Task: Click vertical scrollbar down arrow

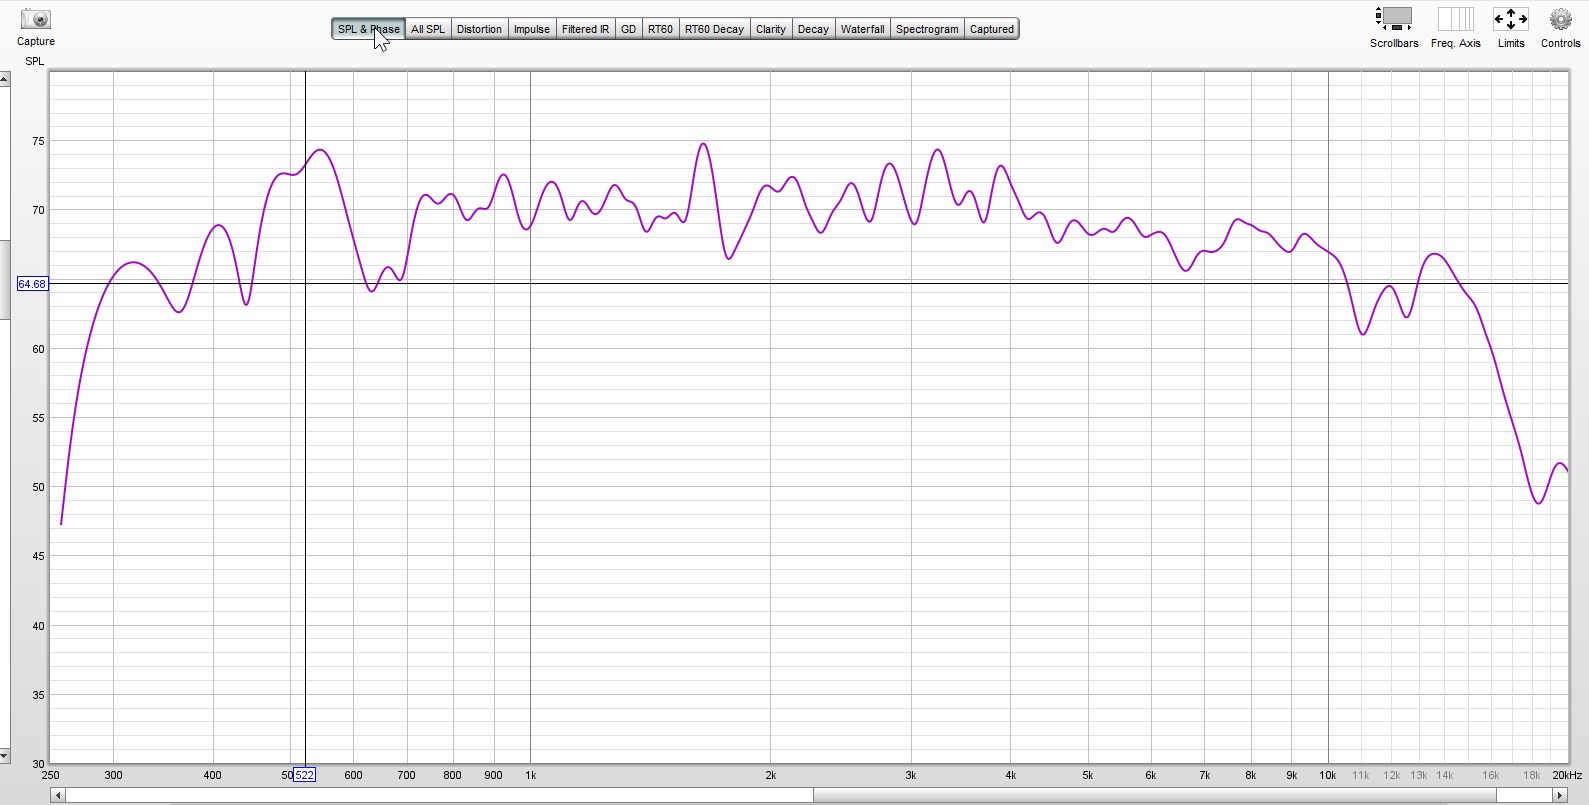Action: click(5, 756)
